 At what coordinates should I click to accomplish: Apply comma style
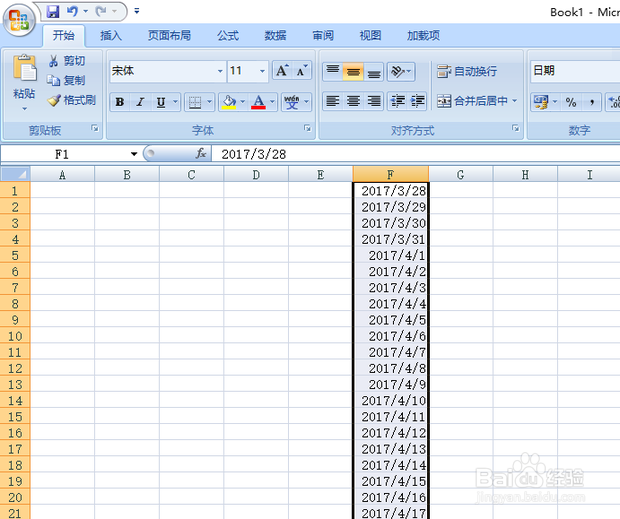click(592, 102)
